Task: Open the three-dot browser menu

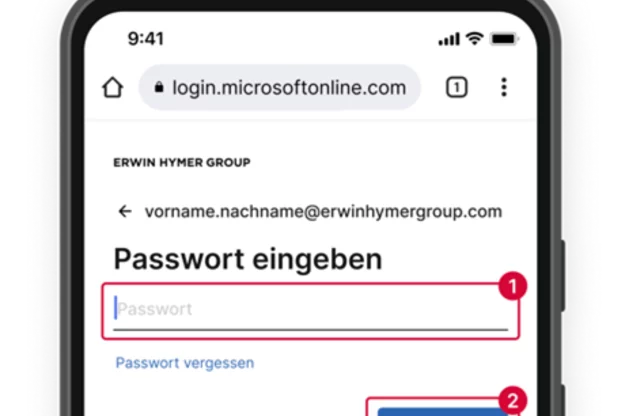Action: pos(504,87)
